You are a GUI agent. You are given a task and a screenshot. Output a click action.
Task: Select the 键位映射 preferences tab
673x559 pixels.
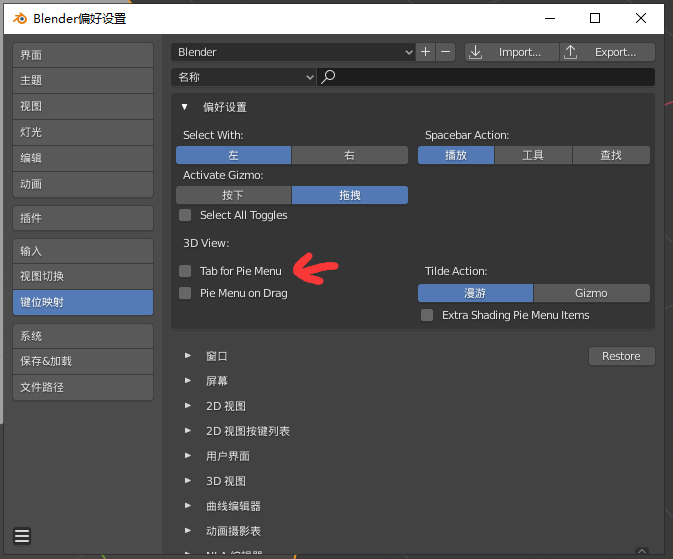pos(83,302)
